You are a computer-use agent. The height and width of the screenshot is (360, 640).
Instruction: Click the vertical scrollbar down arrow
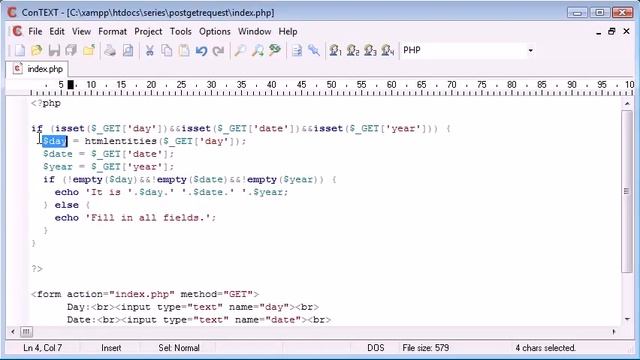[627, 319]
